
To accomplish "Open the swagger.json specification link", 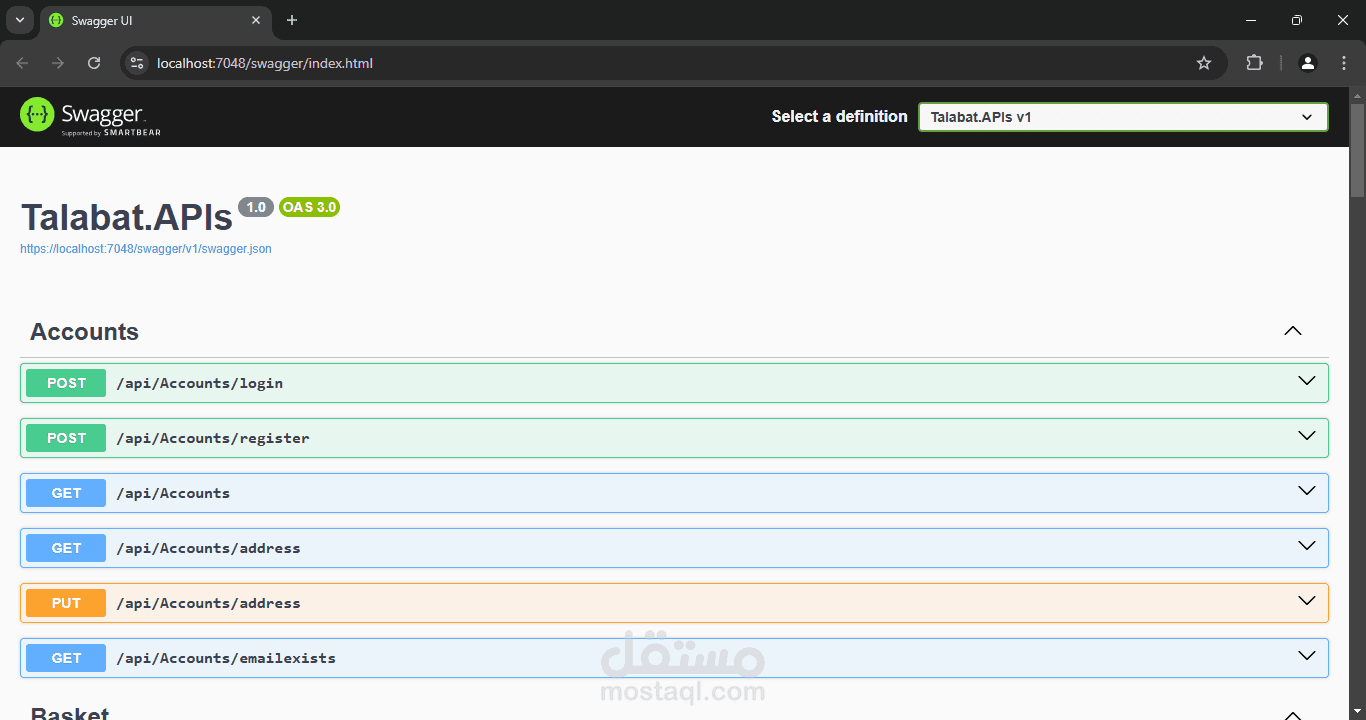I will [x=146, y=249].
